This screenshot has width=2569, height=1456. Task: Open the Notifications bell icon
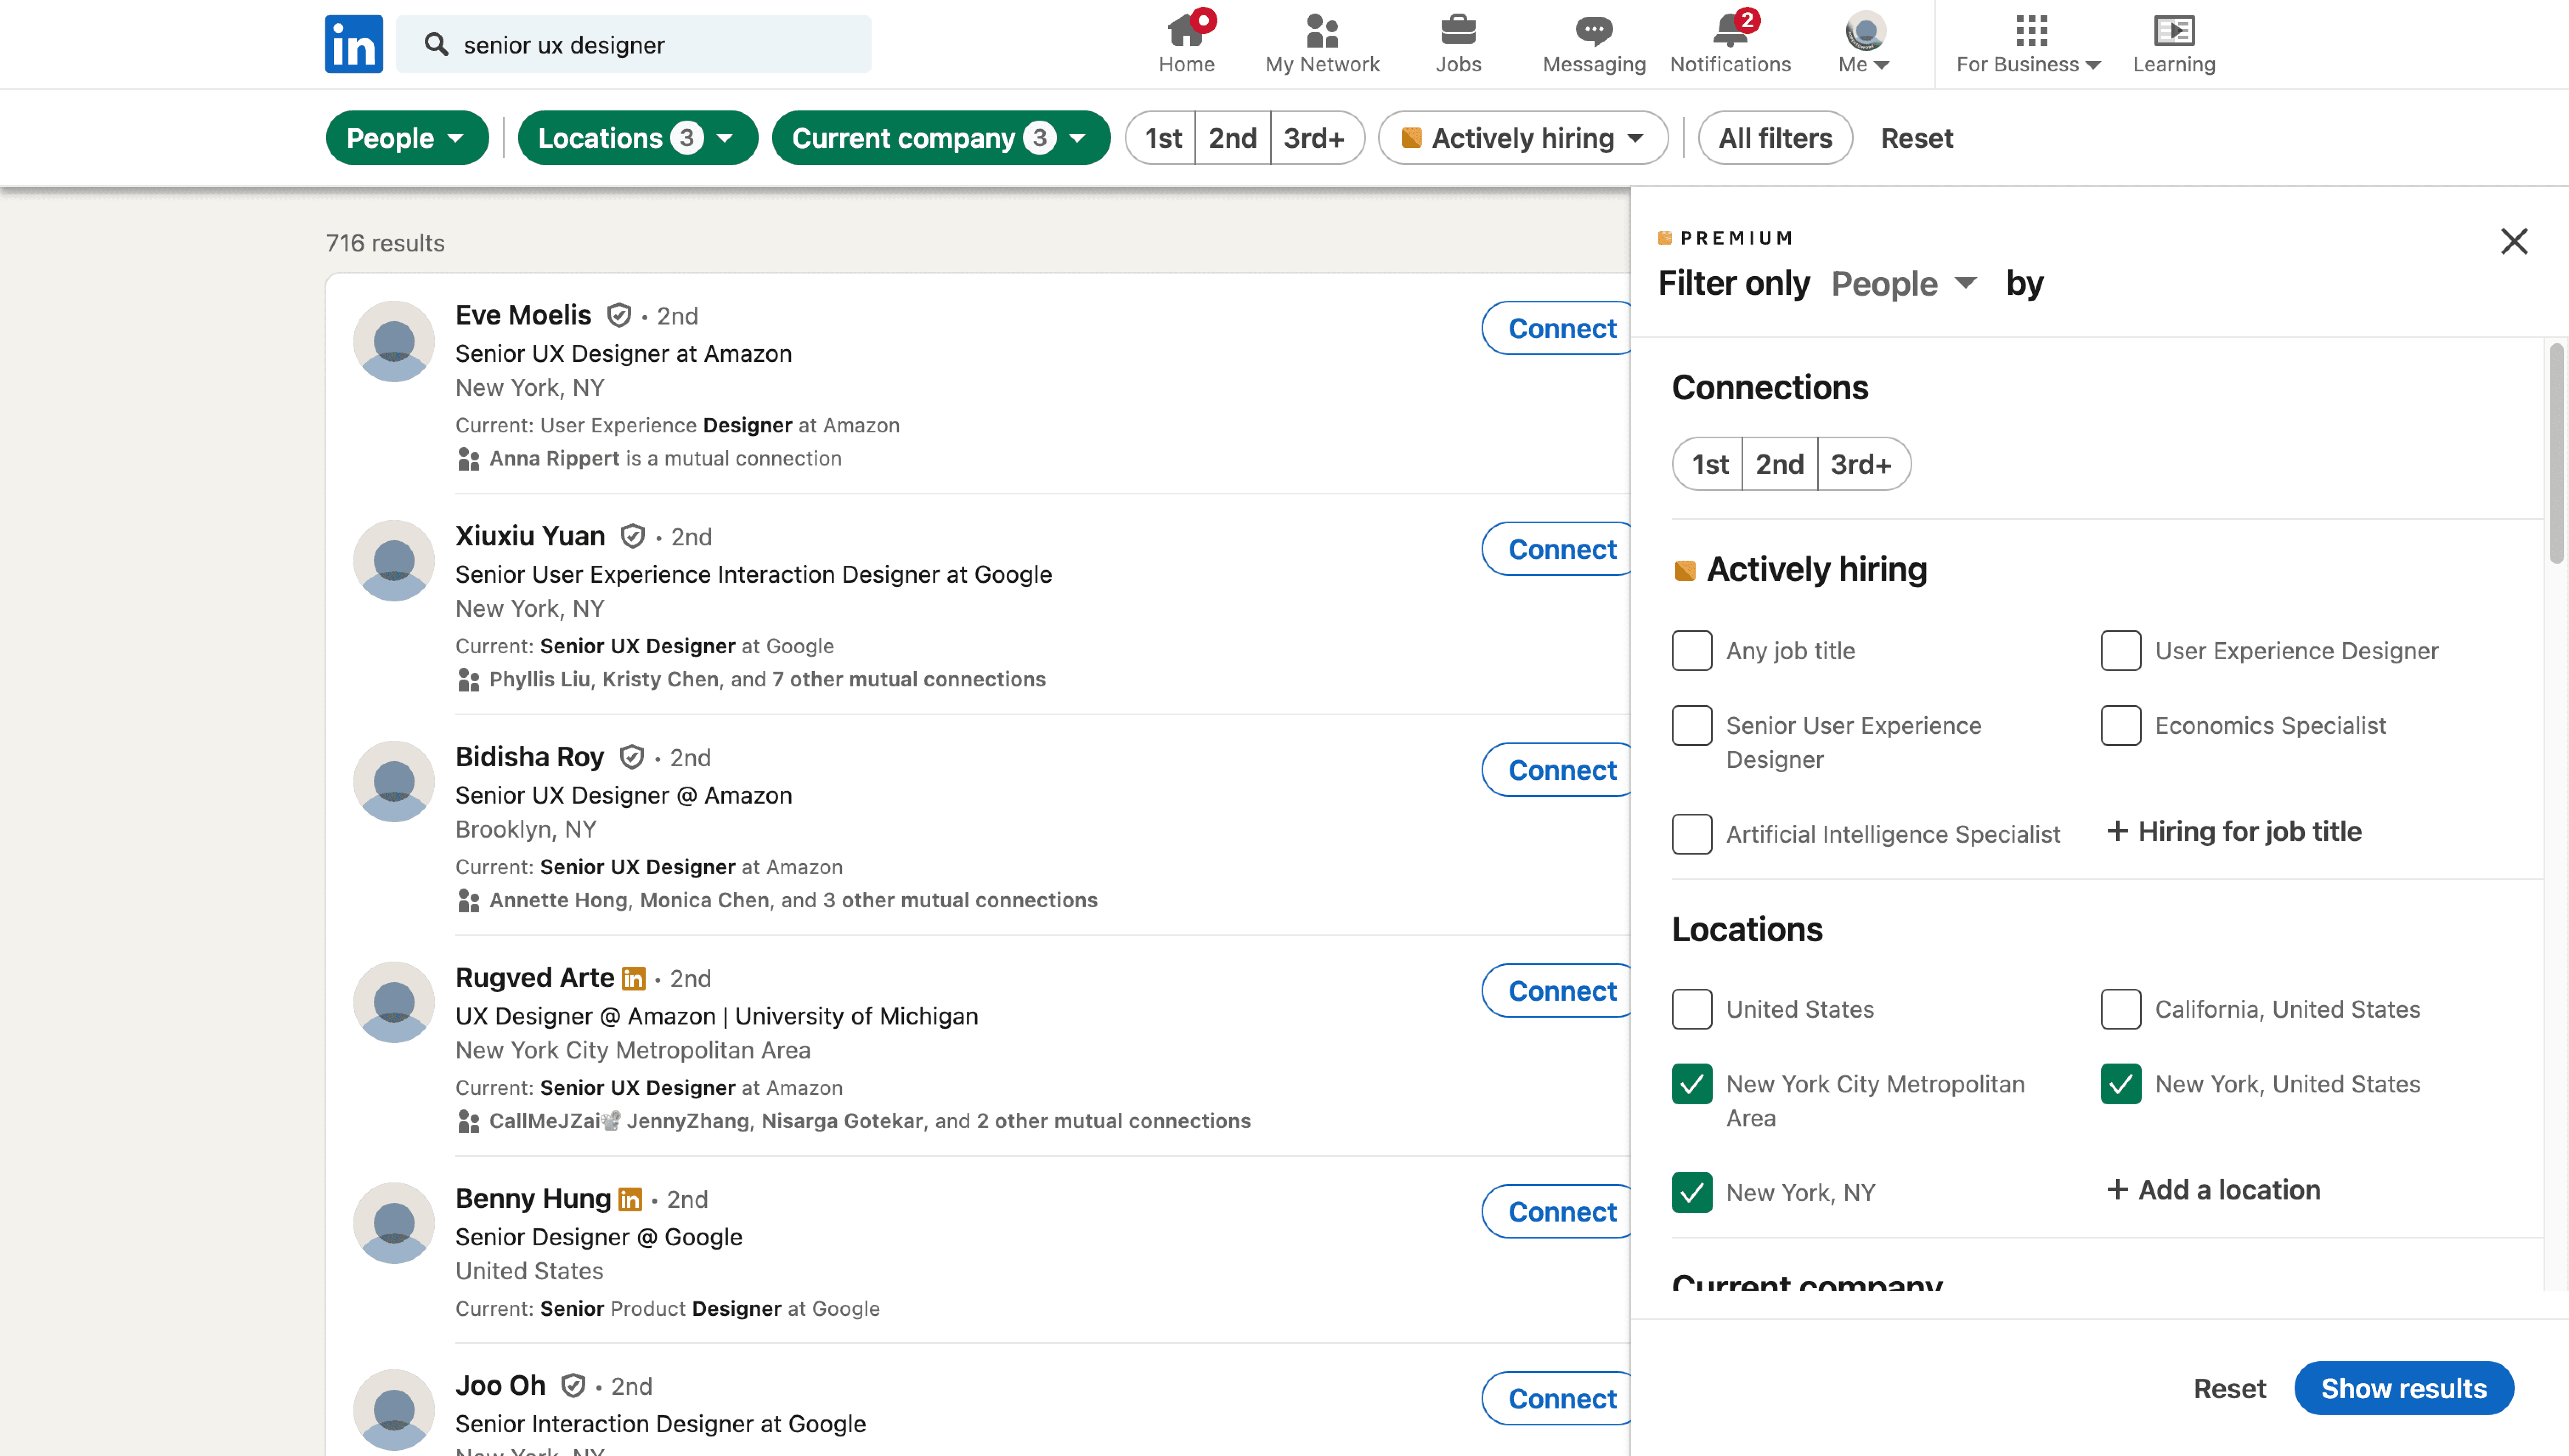point(1730,31)
